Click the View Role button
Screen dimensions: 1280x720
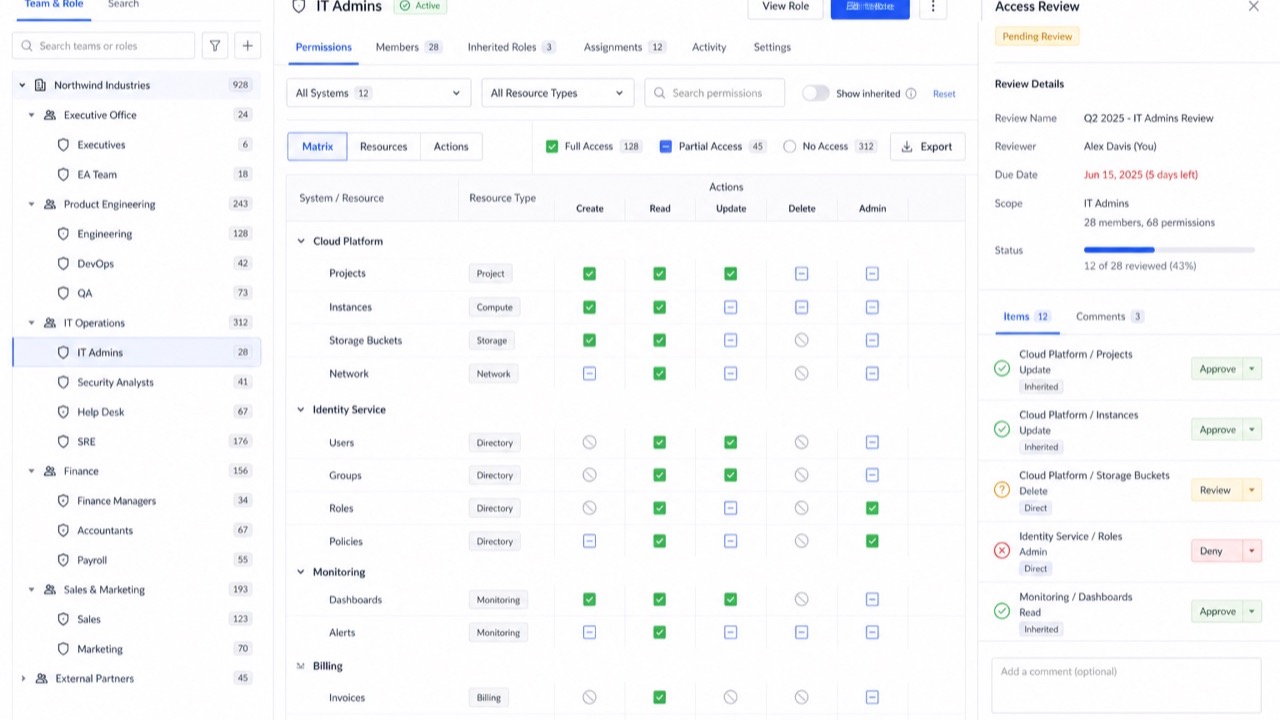point(786,7)
